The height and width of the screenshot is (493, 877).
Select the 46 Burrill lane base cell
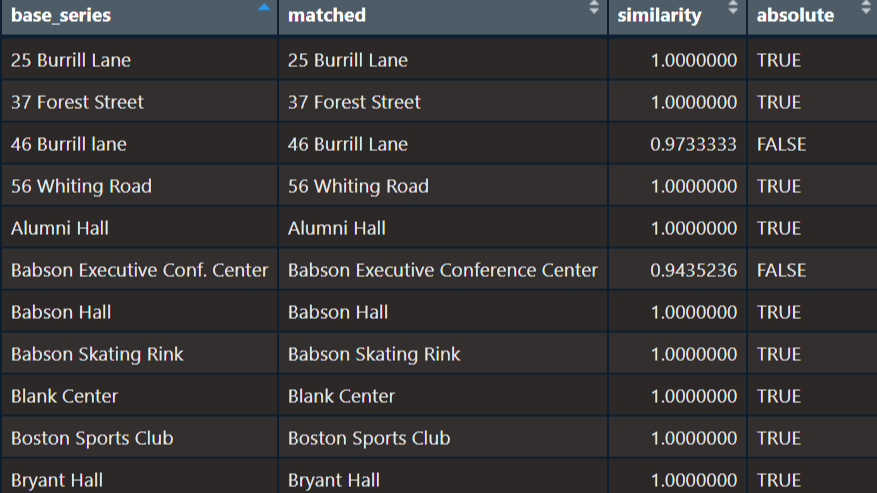pos(140,144)
